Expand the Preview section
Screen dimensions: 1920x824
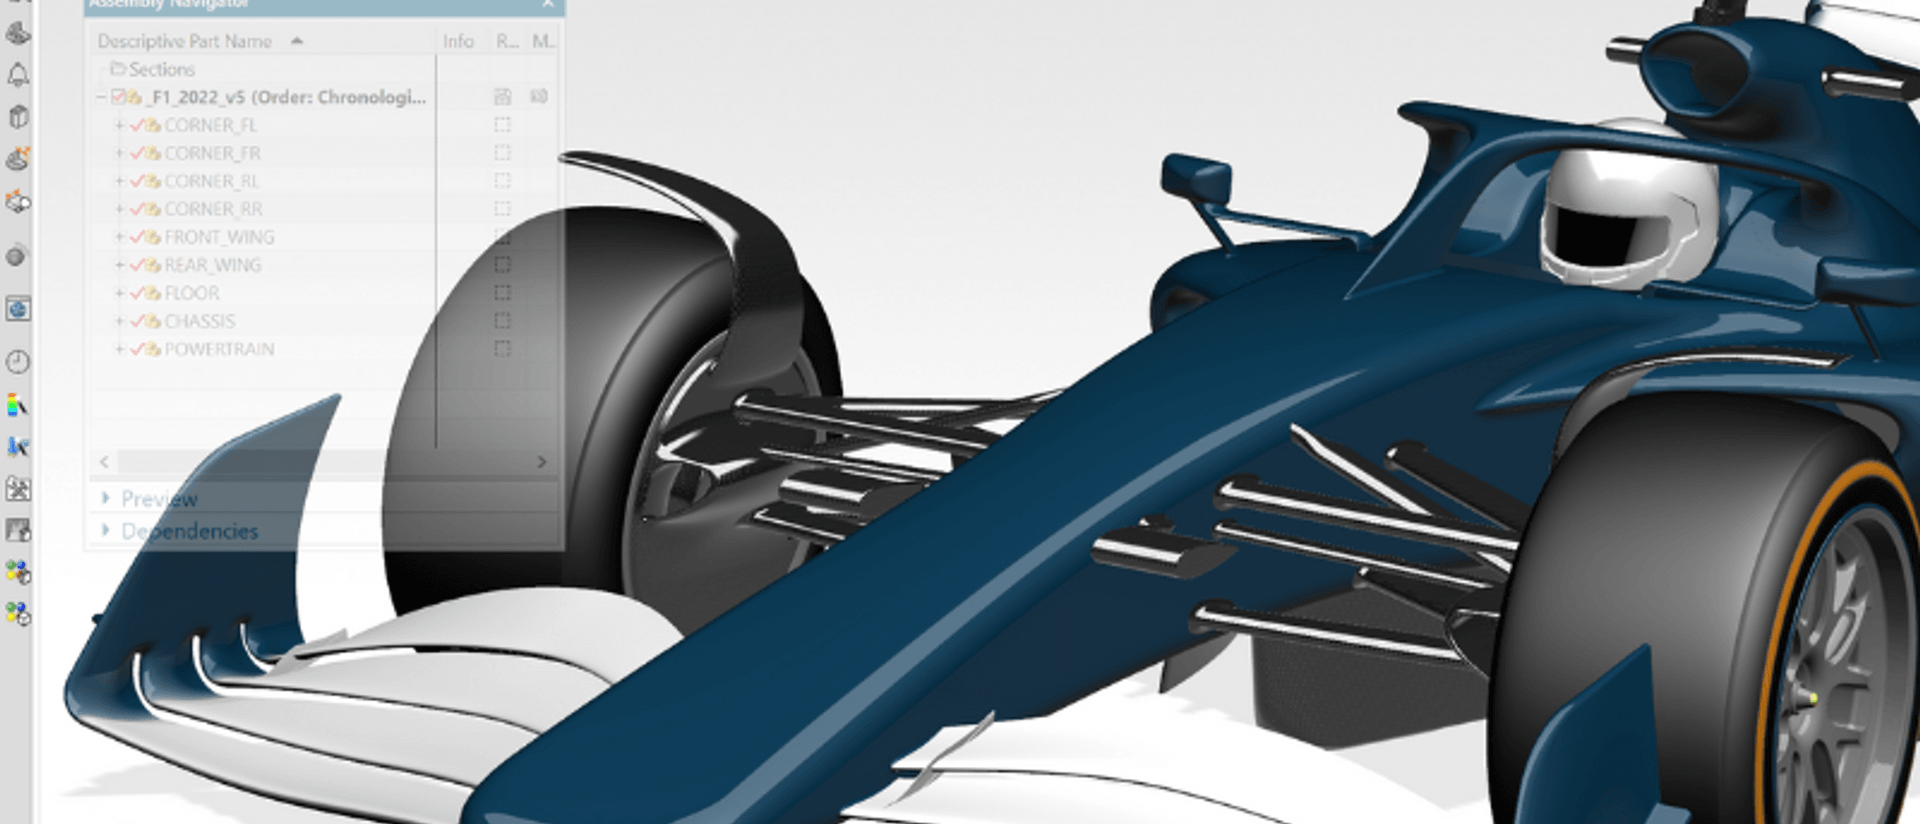click(105, 497)
